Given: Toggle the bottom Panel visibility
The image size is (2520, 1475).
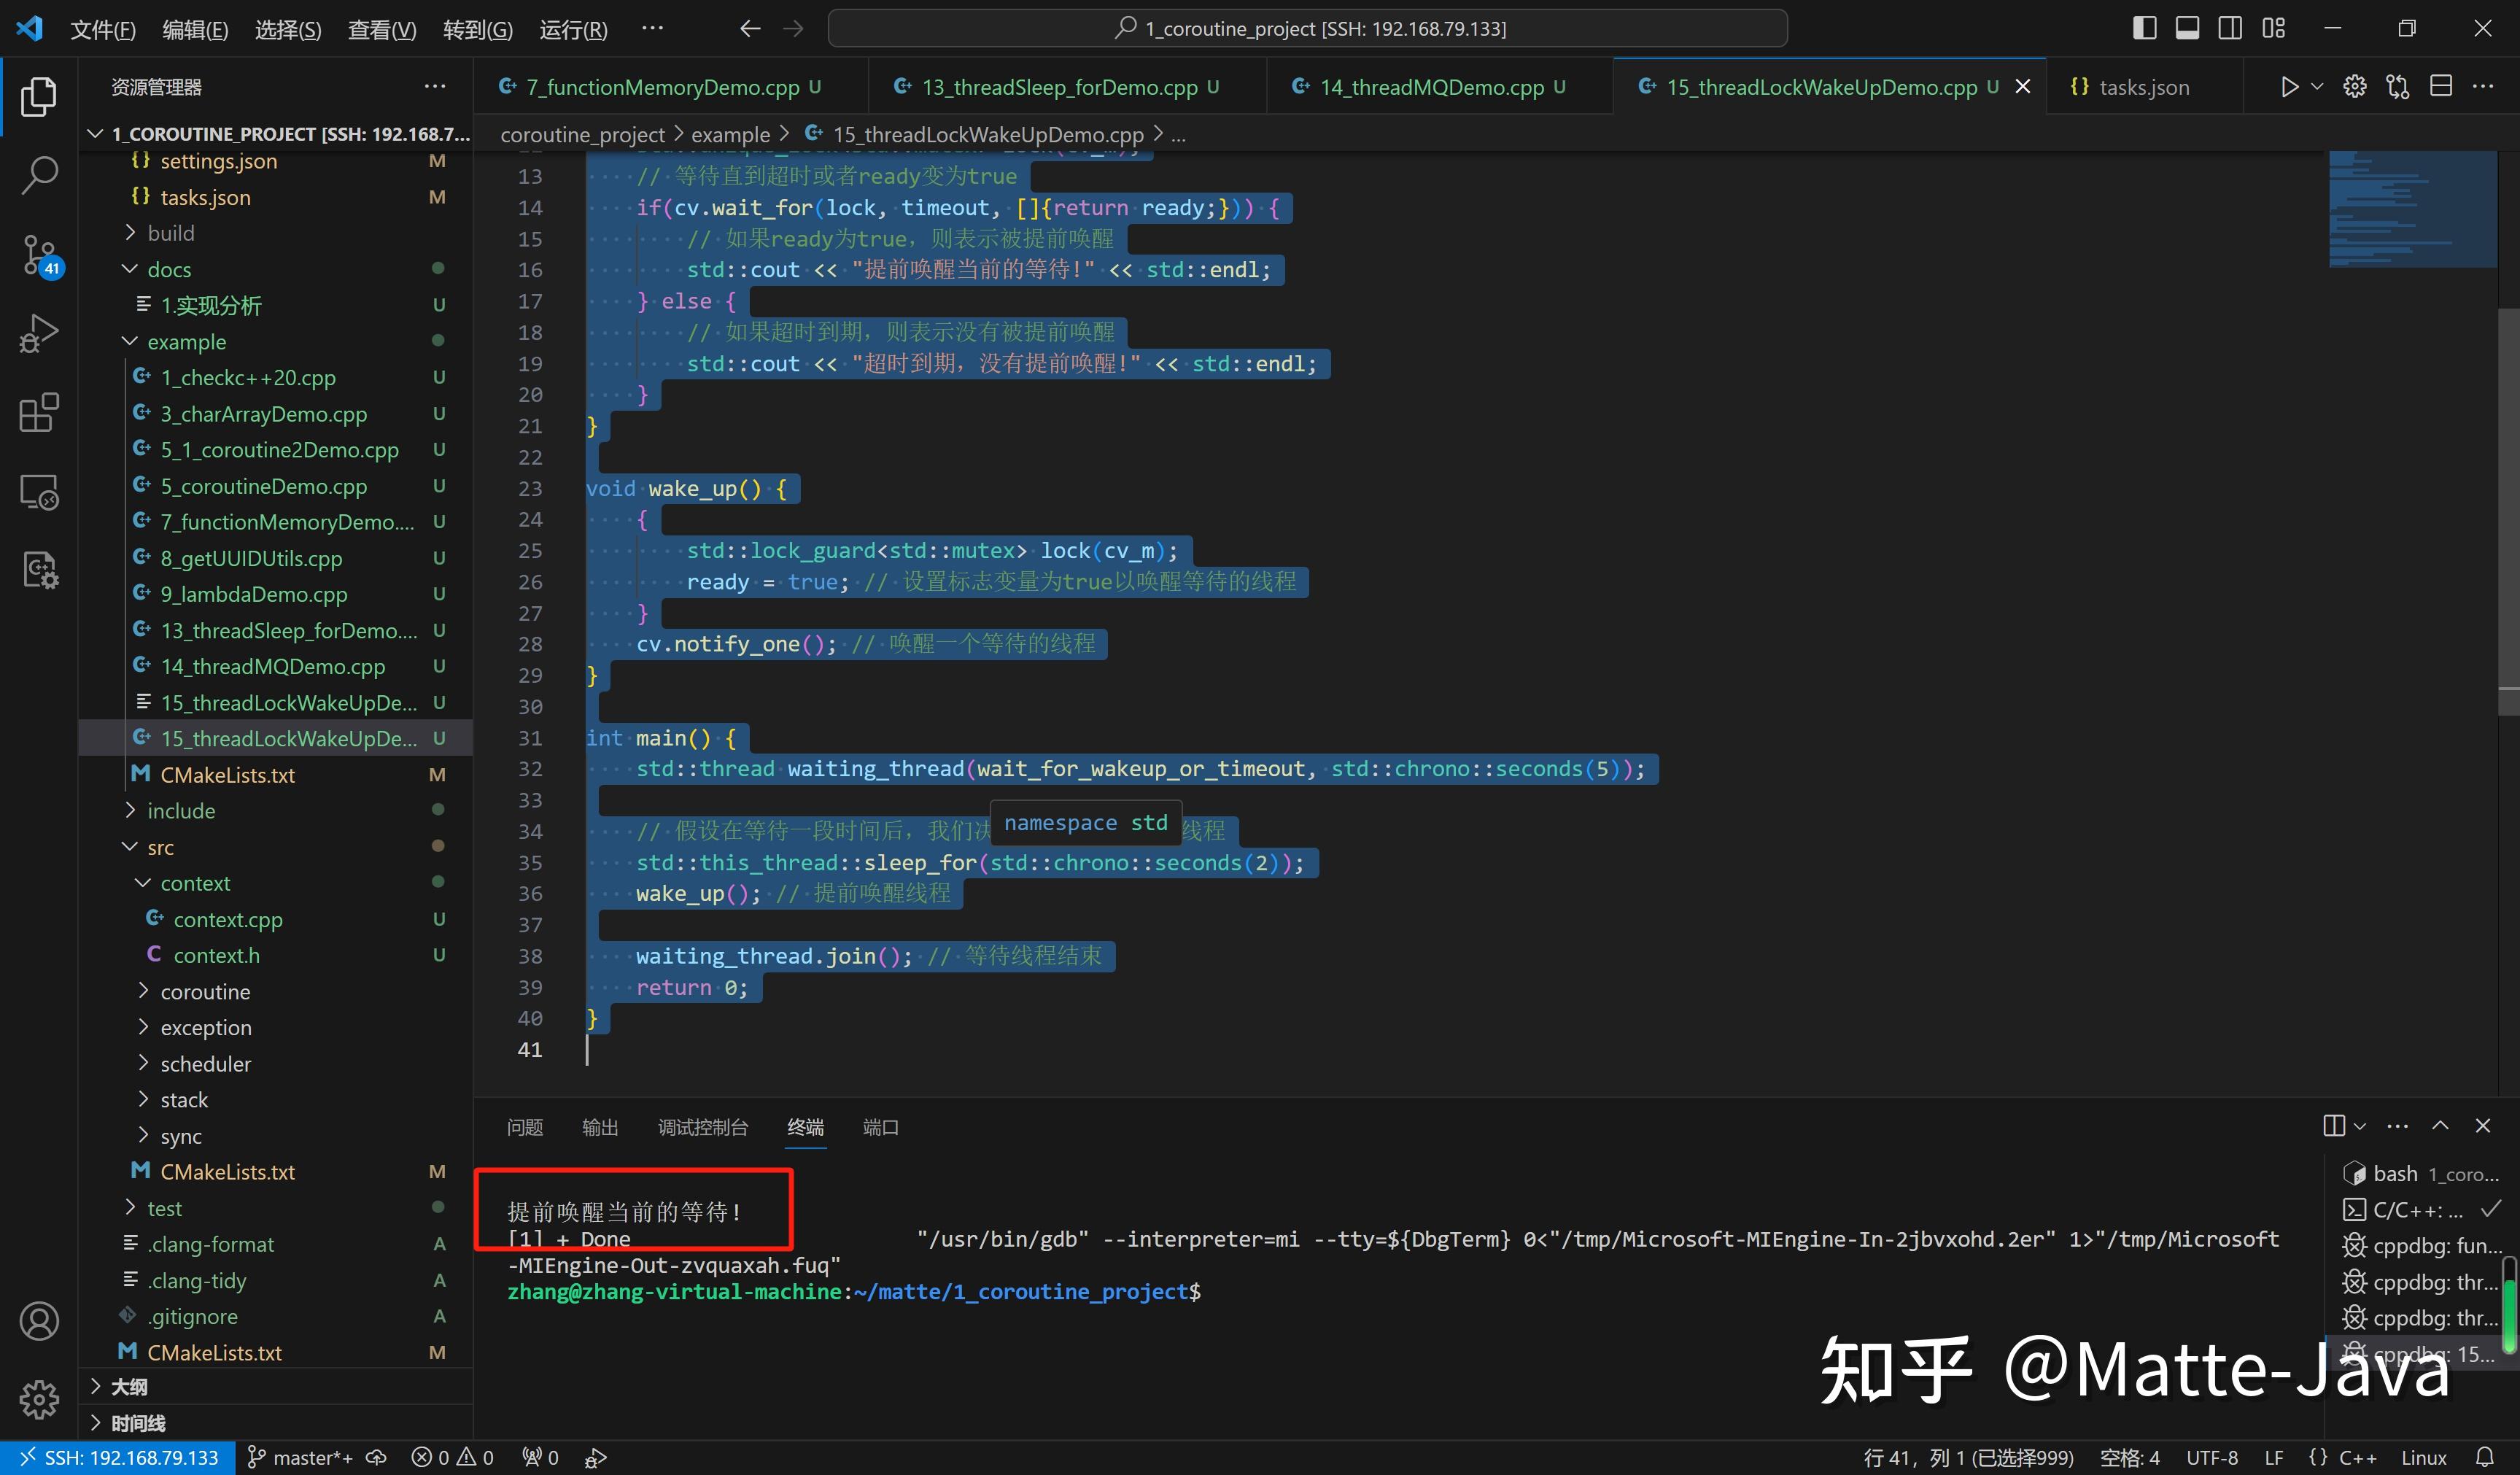Looking at the screenshot, I should point(2187,27).
